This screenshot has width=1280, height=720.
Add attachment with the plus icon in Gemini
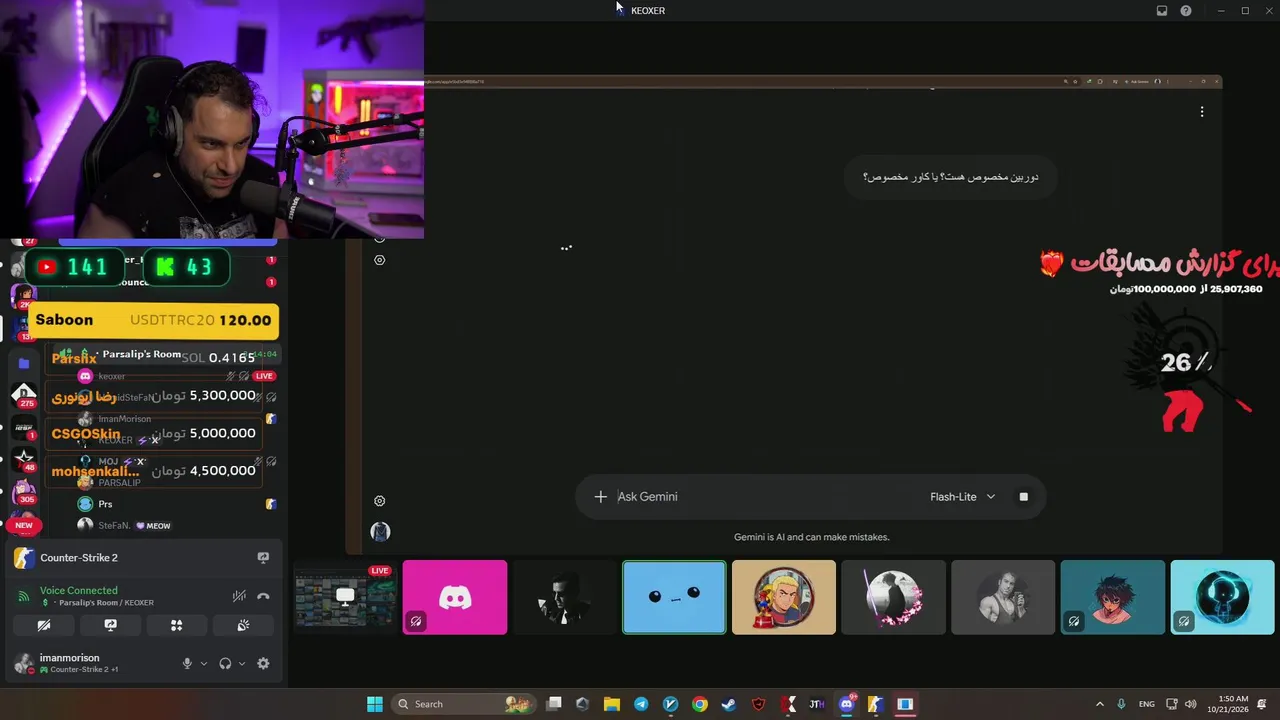pyautogui.click(x=600, y=496)
